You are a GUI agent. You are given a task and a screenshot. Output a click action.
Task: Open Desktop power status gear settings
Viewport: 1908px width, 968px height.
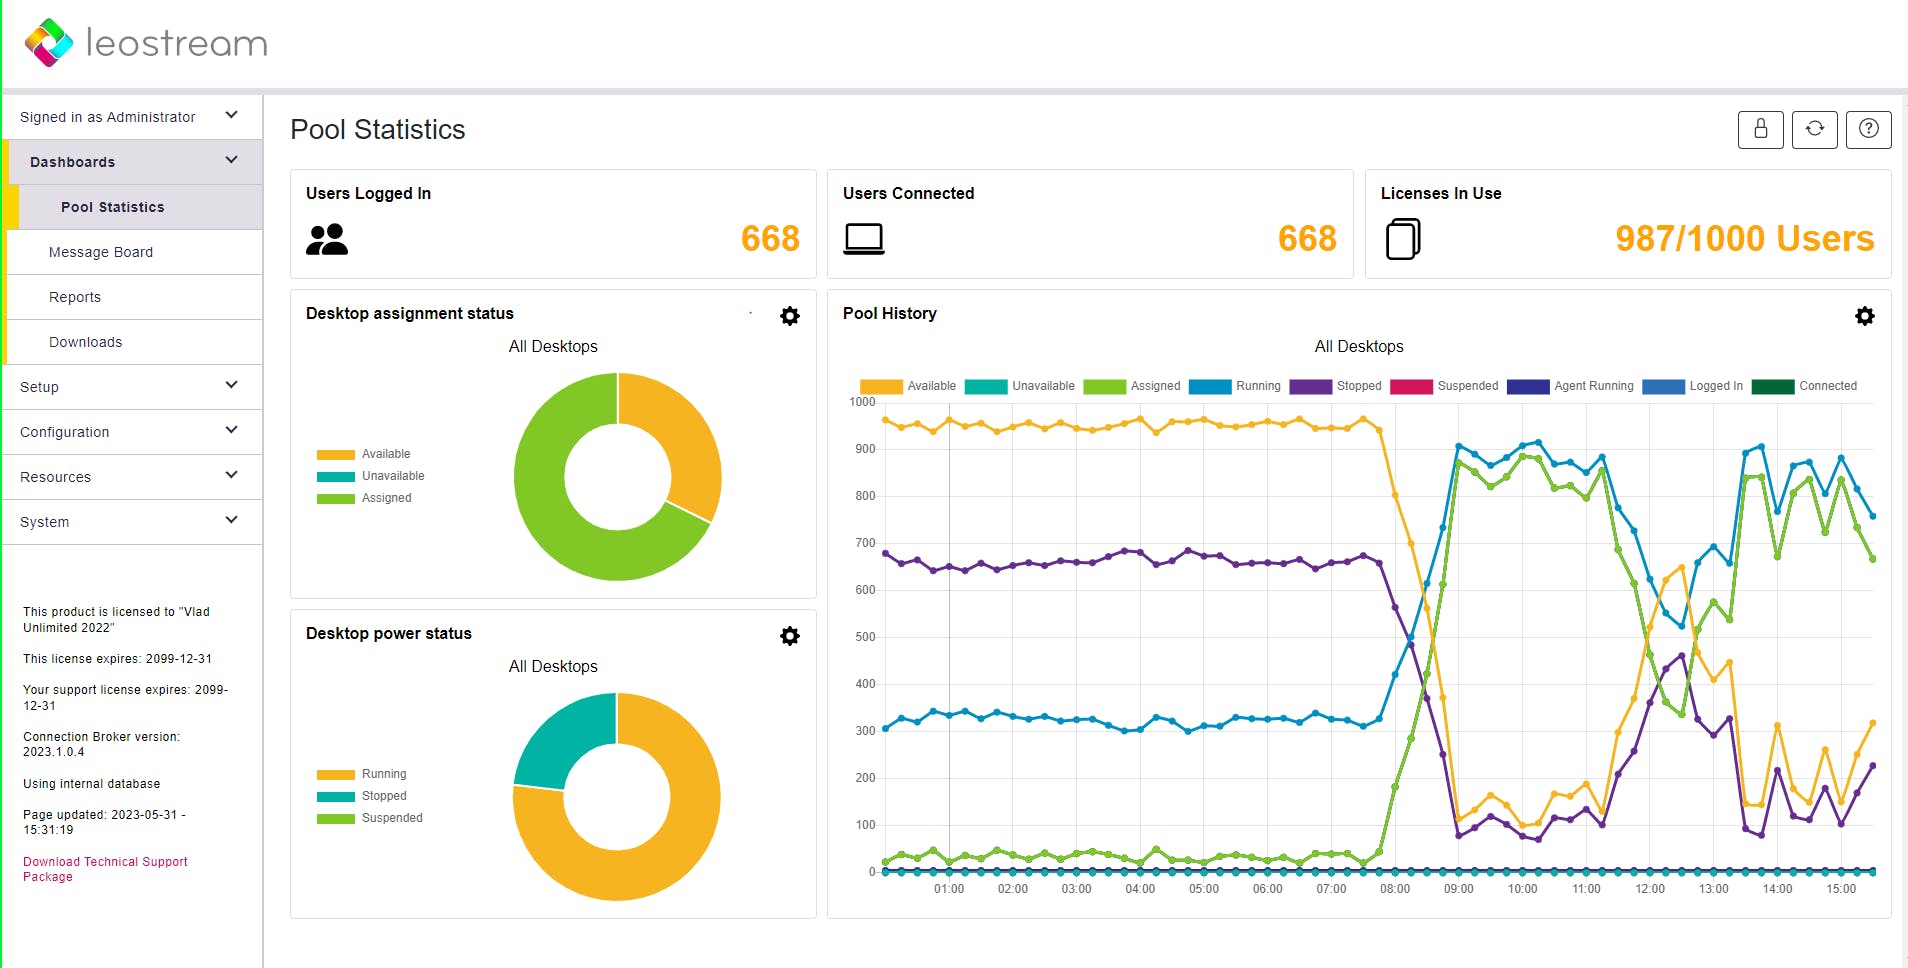(x=789, y=636)
